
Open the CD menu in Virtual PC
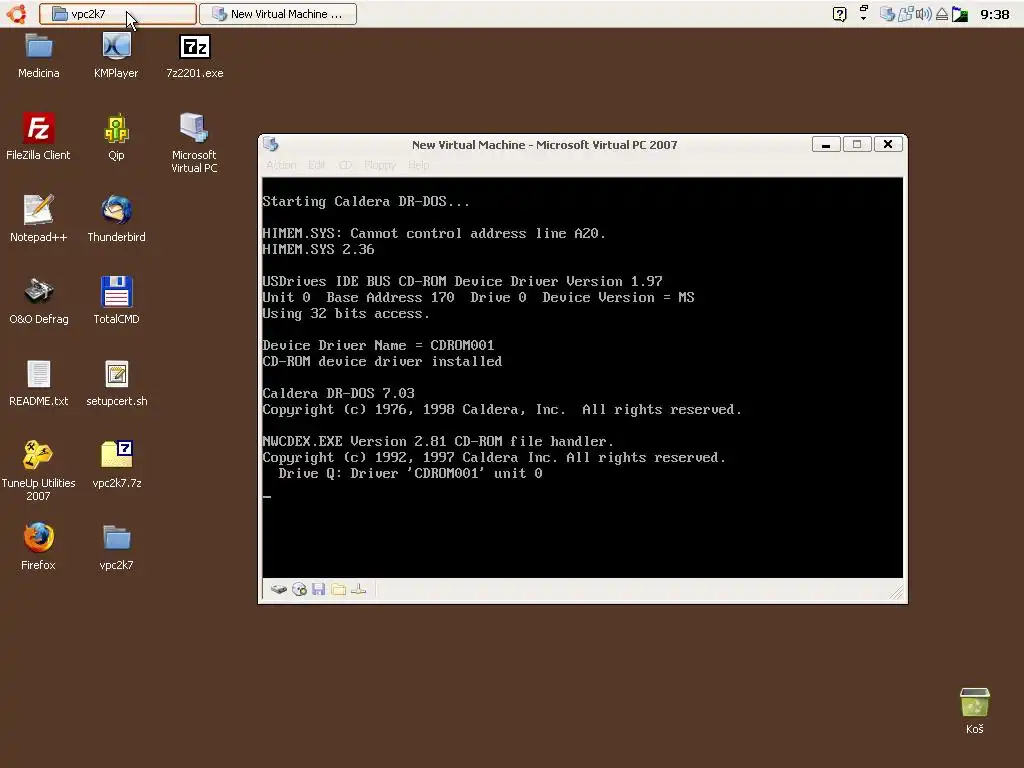click(x=345, y=165)
